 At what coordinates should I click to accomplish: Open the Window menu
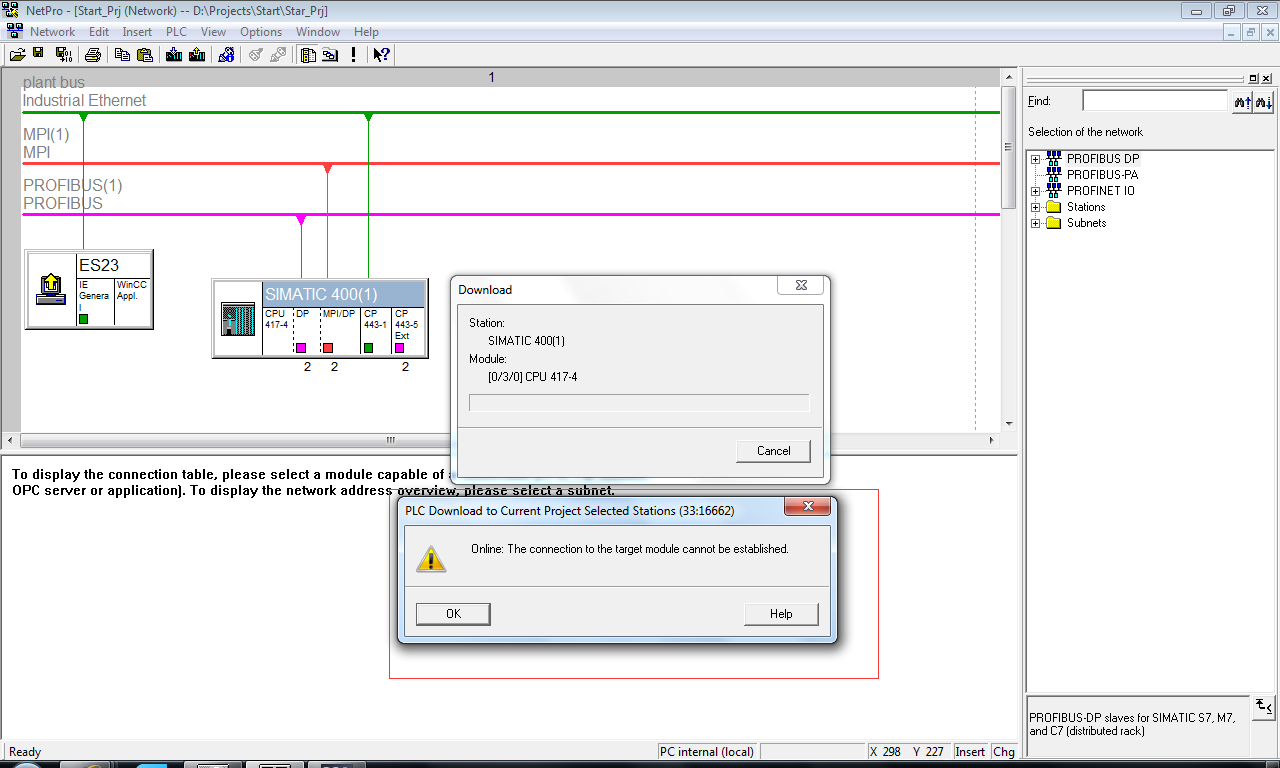tap(318, 32)
